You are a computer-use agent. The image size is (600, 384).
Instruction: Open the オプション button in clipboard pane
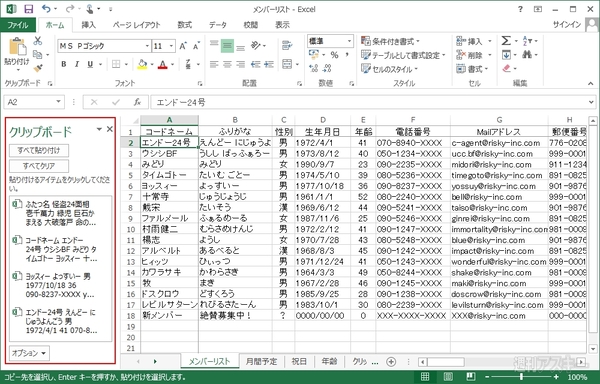tap(29, 353)
